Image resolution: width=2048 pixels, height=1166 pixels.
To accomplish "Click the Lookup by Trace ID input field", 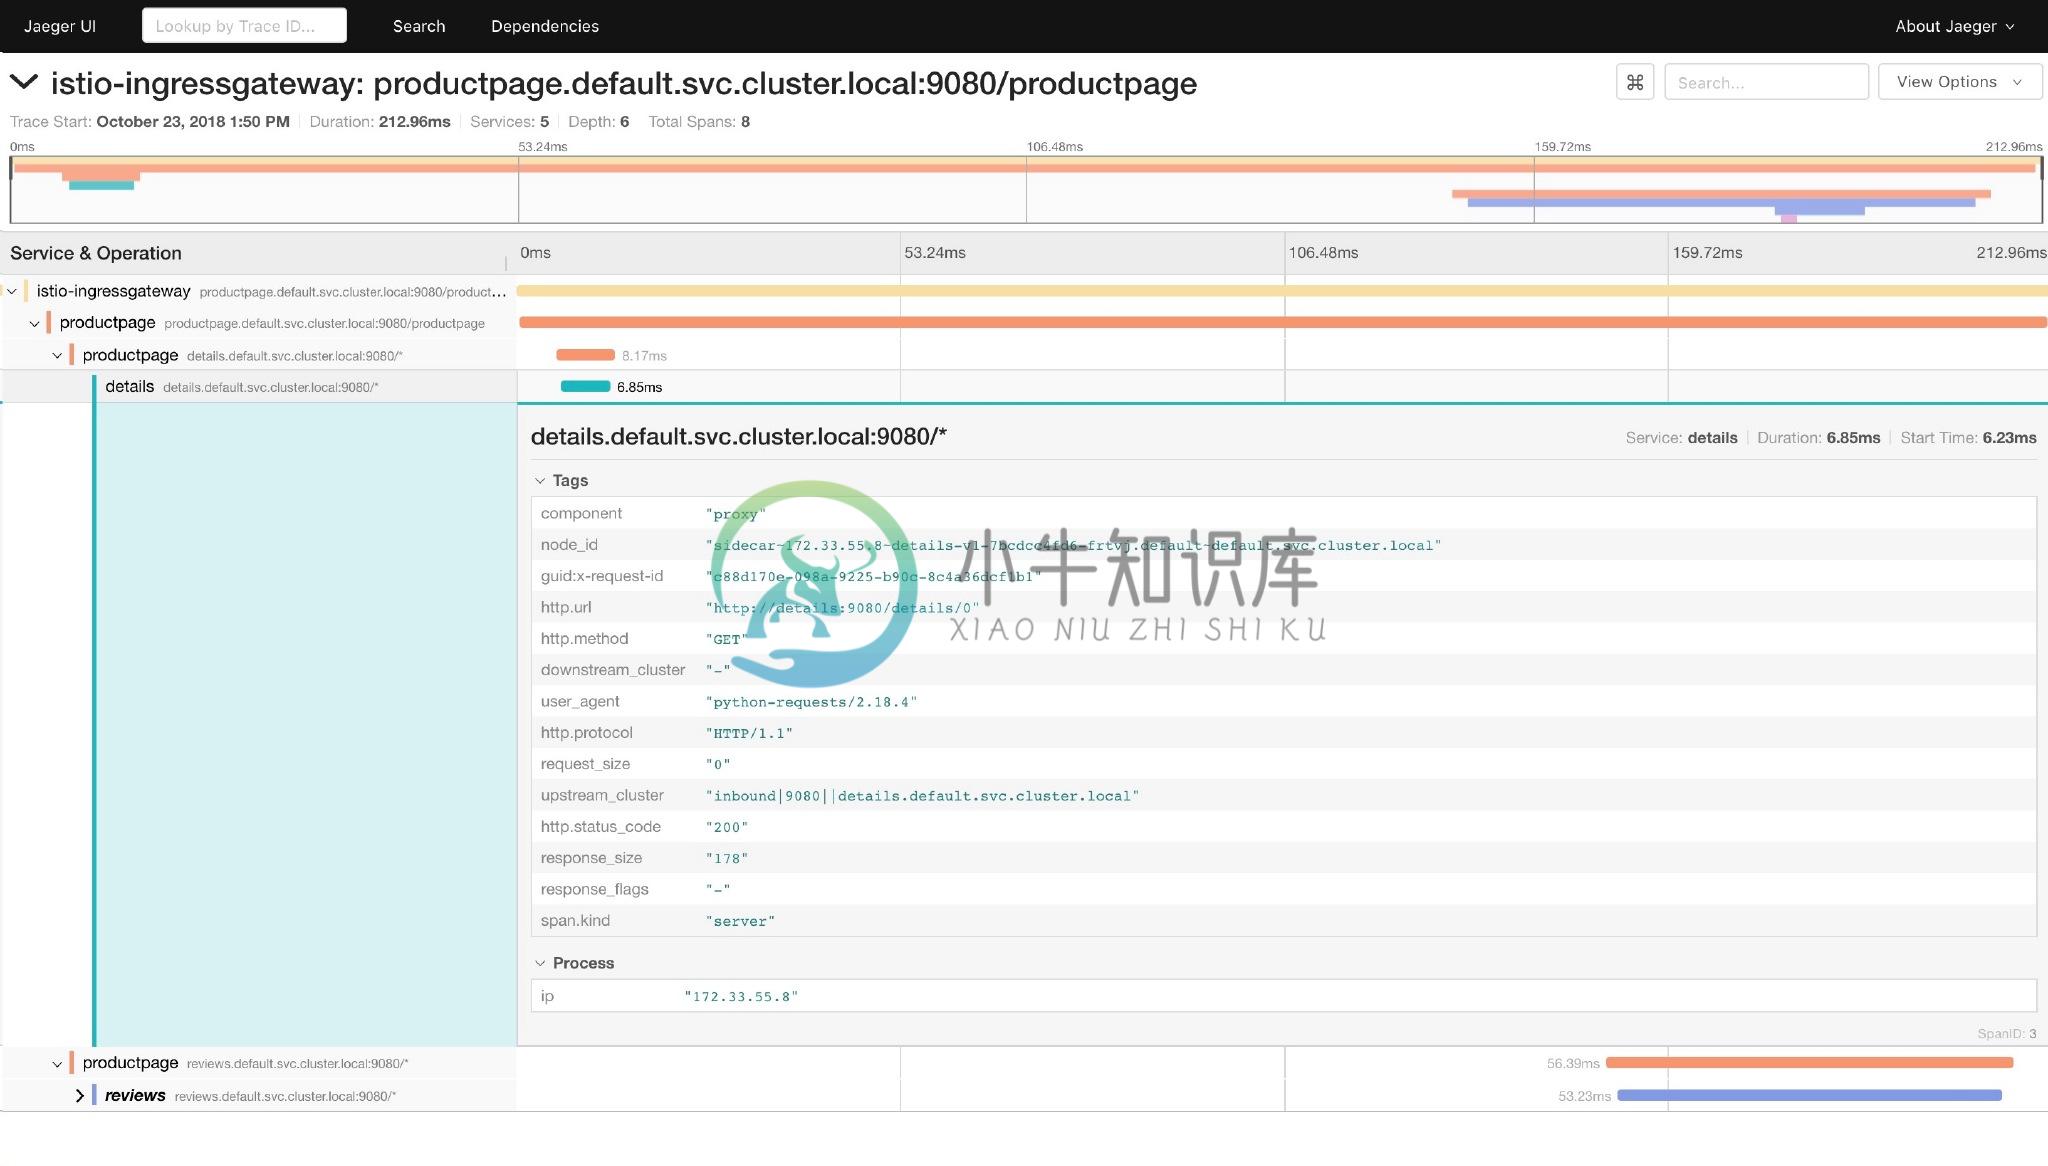I will (243, 25).
